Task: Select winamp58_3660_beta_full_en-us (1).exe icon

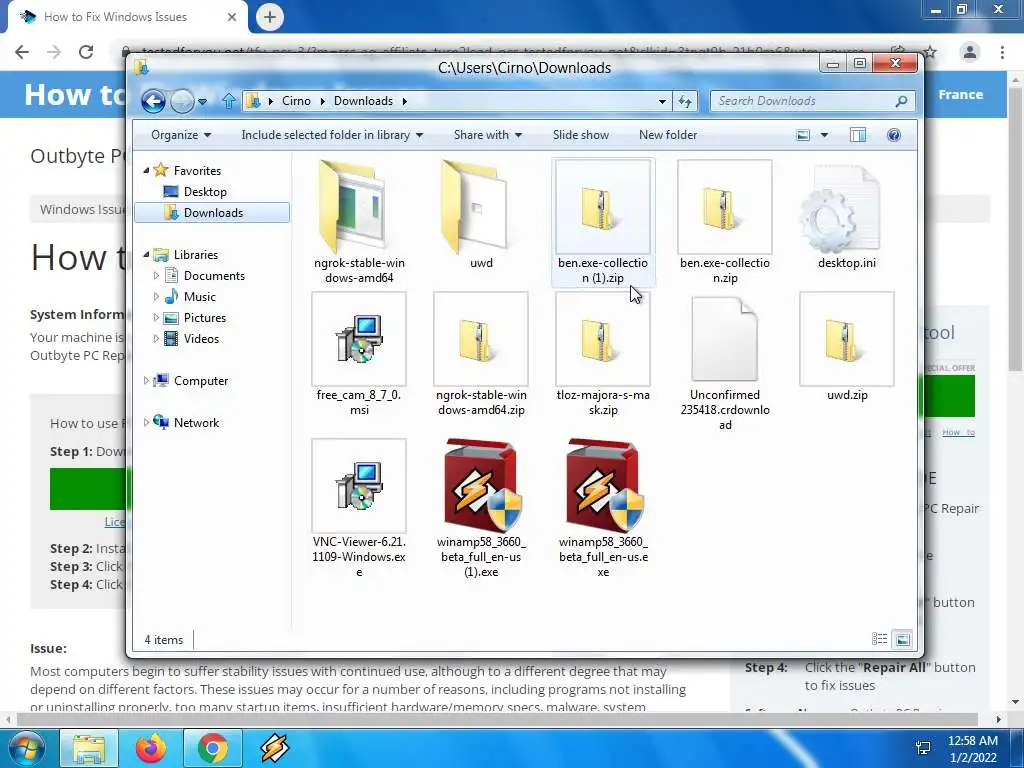Action: coord(482,485)
